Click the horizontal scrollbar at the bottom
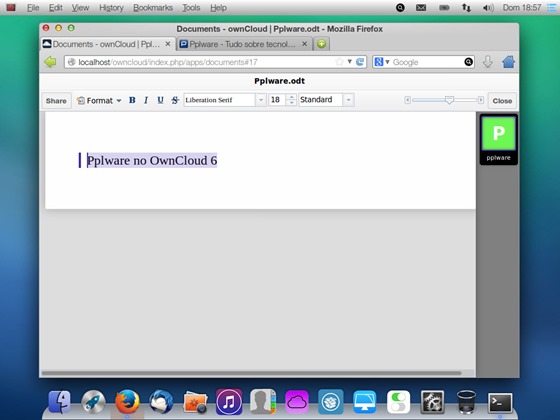This screenshot has height=420, width=560. coord(251,374)
